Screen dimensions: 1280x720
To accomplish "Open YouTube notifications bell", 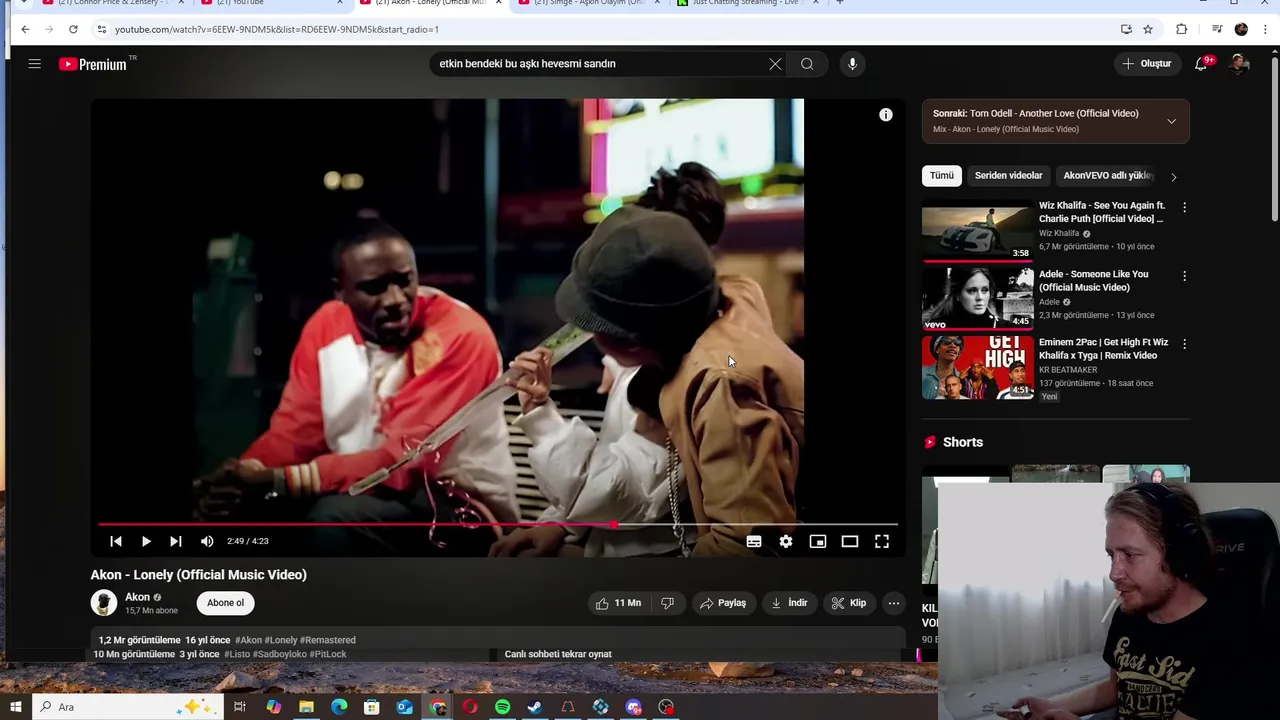I will 1202,64.
